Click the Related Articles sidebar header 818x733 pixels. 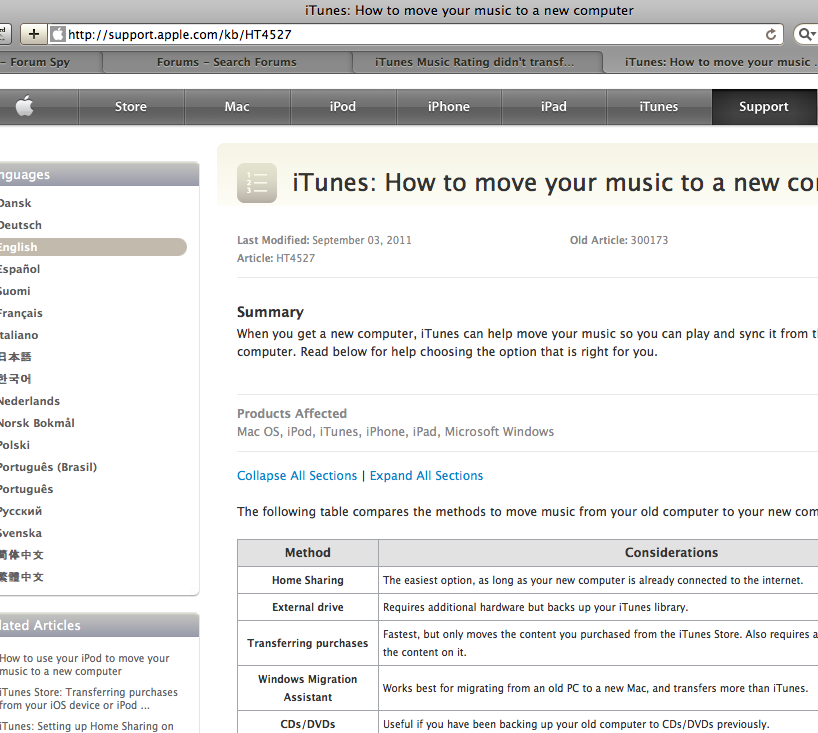point(99,625)
